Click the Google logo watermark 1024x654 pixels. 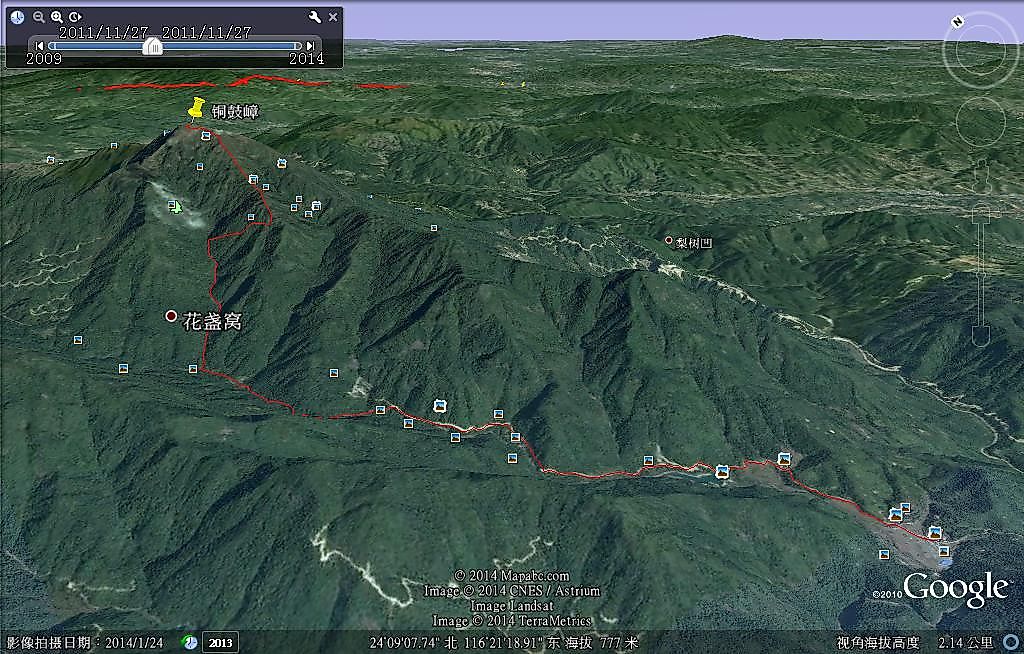tap(955, 588)
